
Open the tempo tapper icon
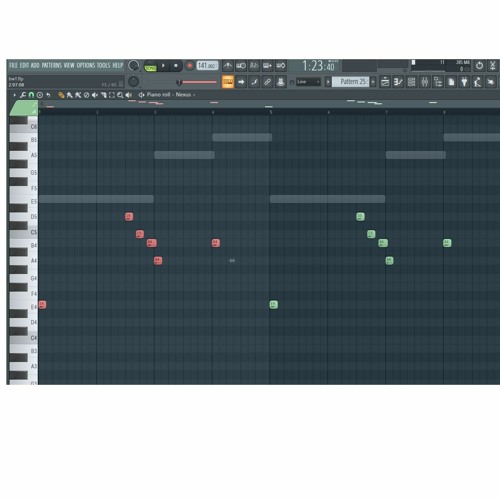[477, 82]
